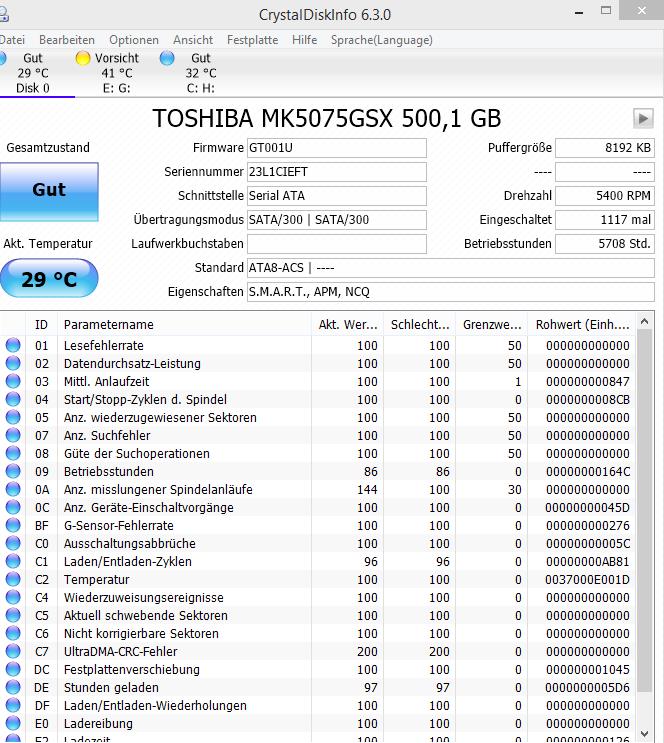Screen dimensions: 664x743
Task: Click status icon of Laden/Entladen-Zyklen row
Action: pyautogui.click(x=13, y=561)
